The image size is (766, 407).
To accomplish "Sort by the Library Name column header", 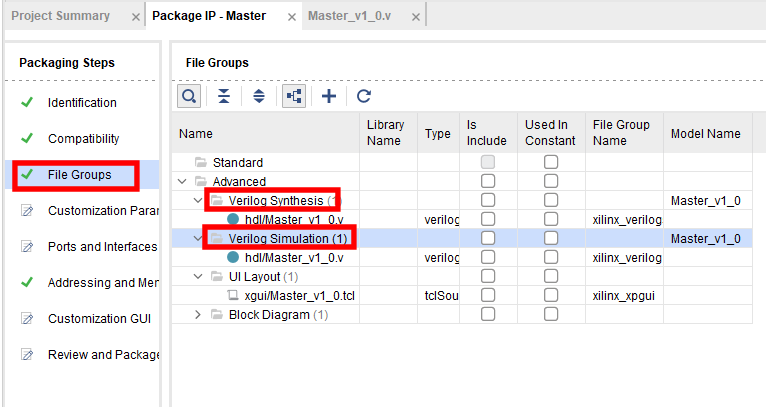I will pos(388,133).
